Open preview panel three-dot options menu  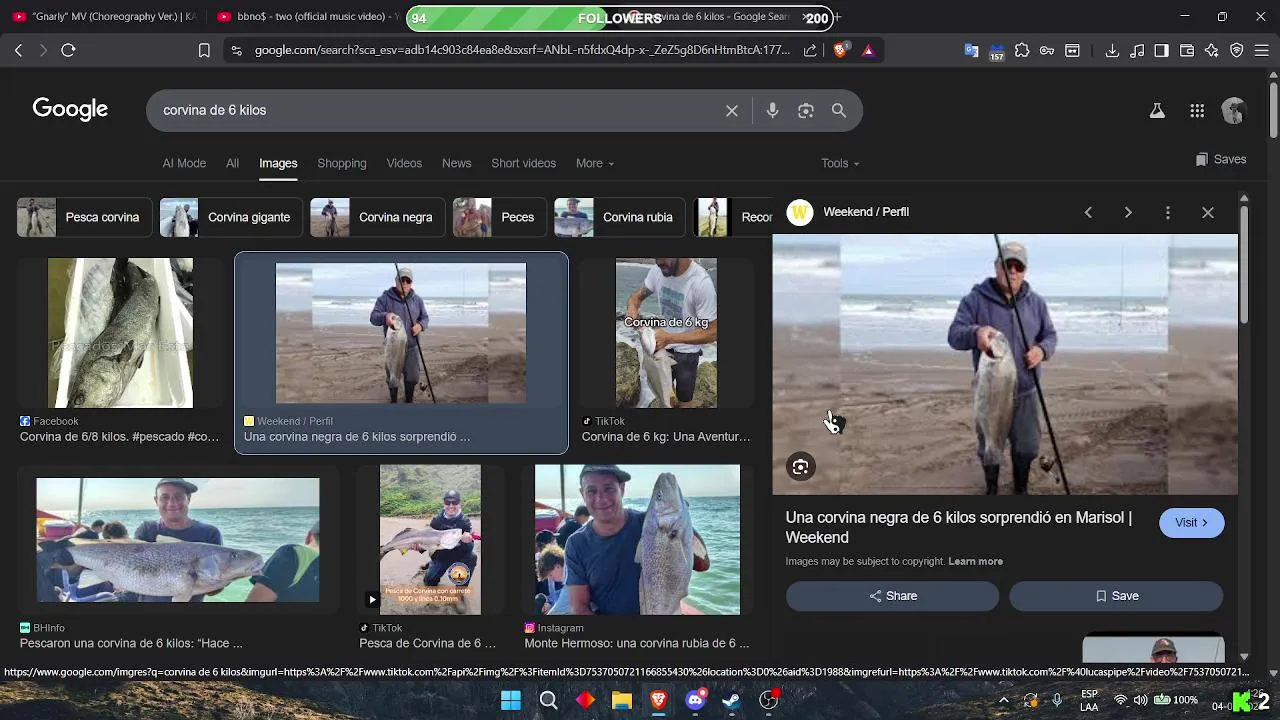tap(1168, 212)
